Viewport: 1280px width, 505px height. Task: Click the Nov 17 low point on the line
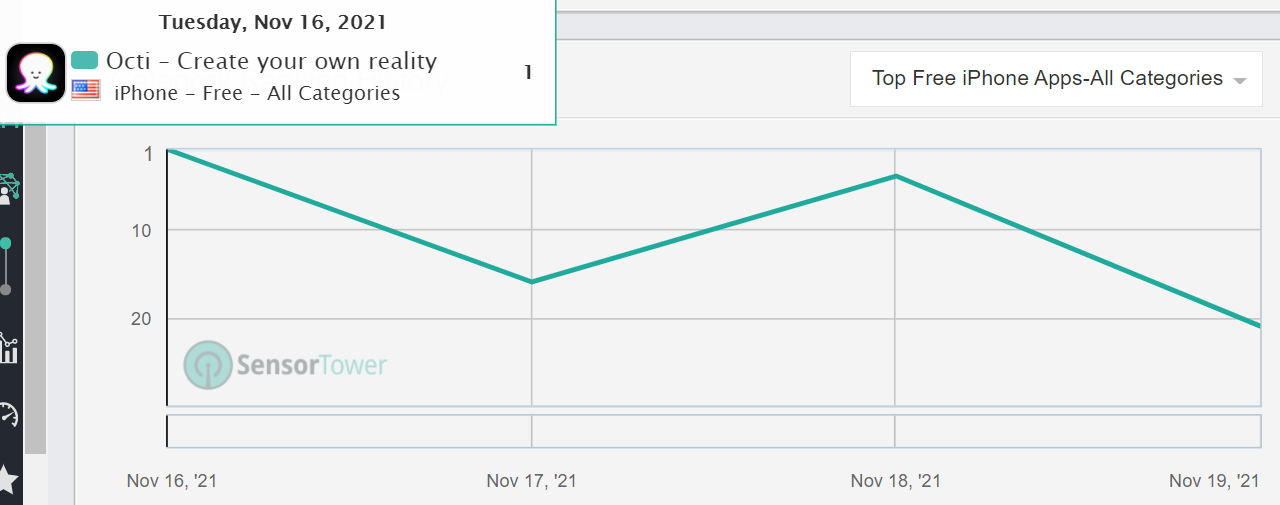531,282
